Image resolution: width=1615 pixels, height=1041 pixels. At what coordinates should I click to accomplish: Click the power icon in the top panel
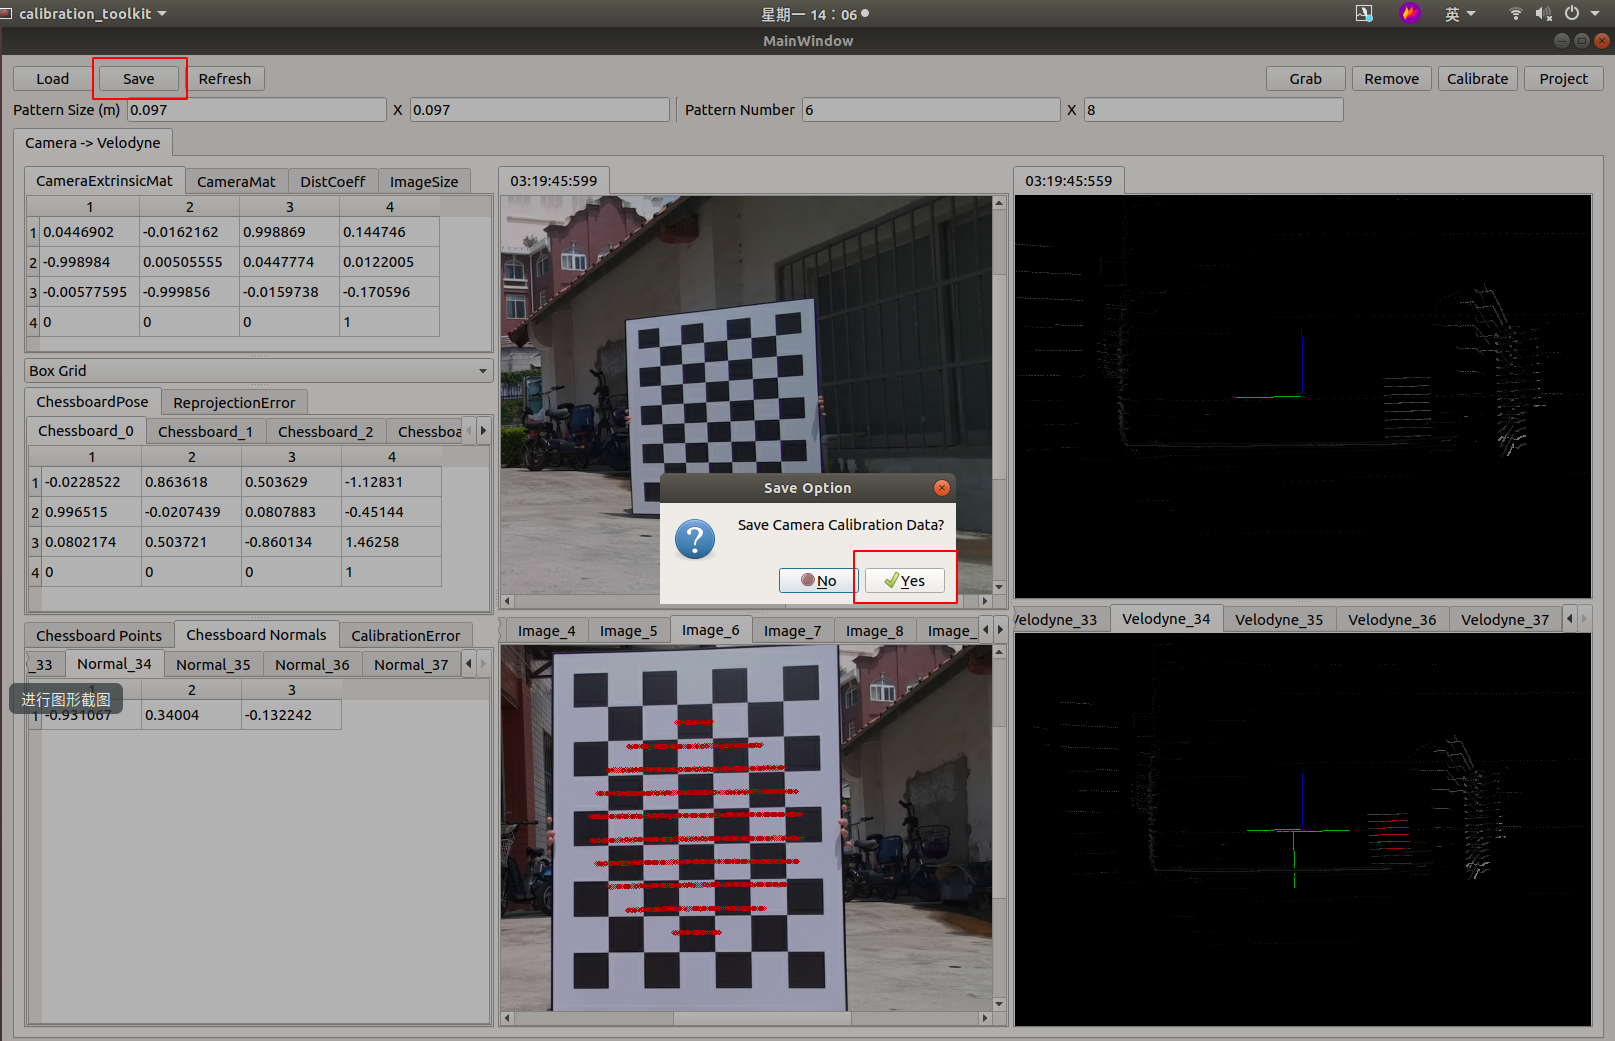1570,14
